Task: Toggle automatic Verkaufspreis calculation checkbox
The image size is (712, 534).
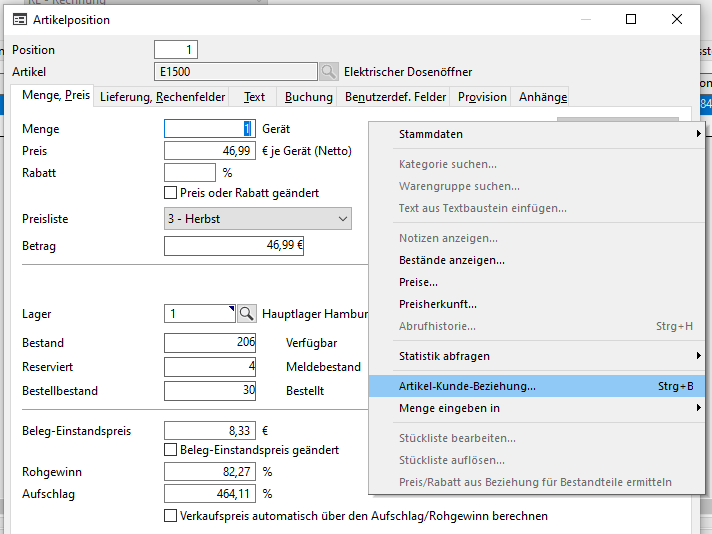Action: point(170,516)
